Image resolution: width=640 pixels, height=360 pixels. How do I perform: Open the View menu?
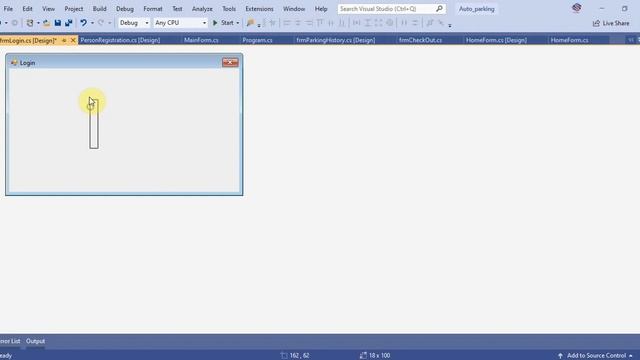tap(48, 9)
